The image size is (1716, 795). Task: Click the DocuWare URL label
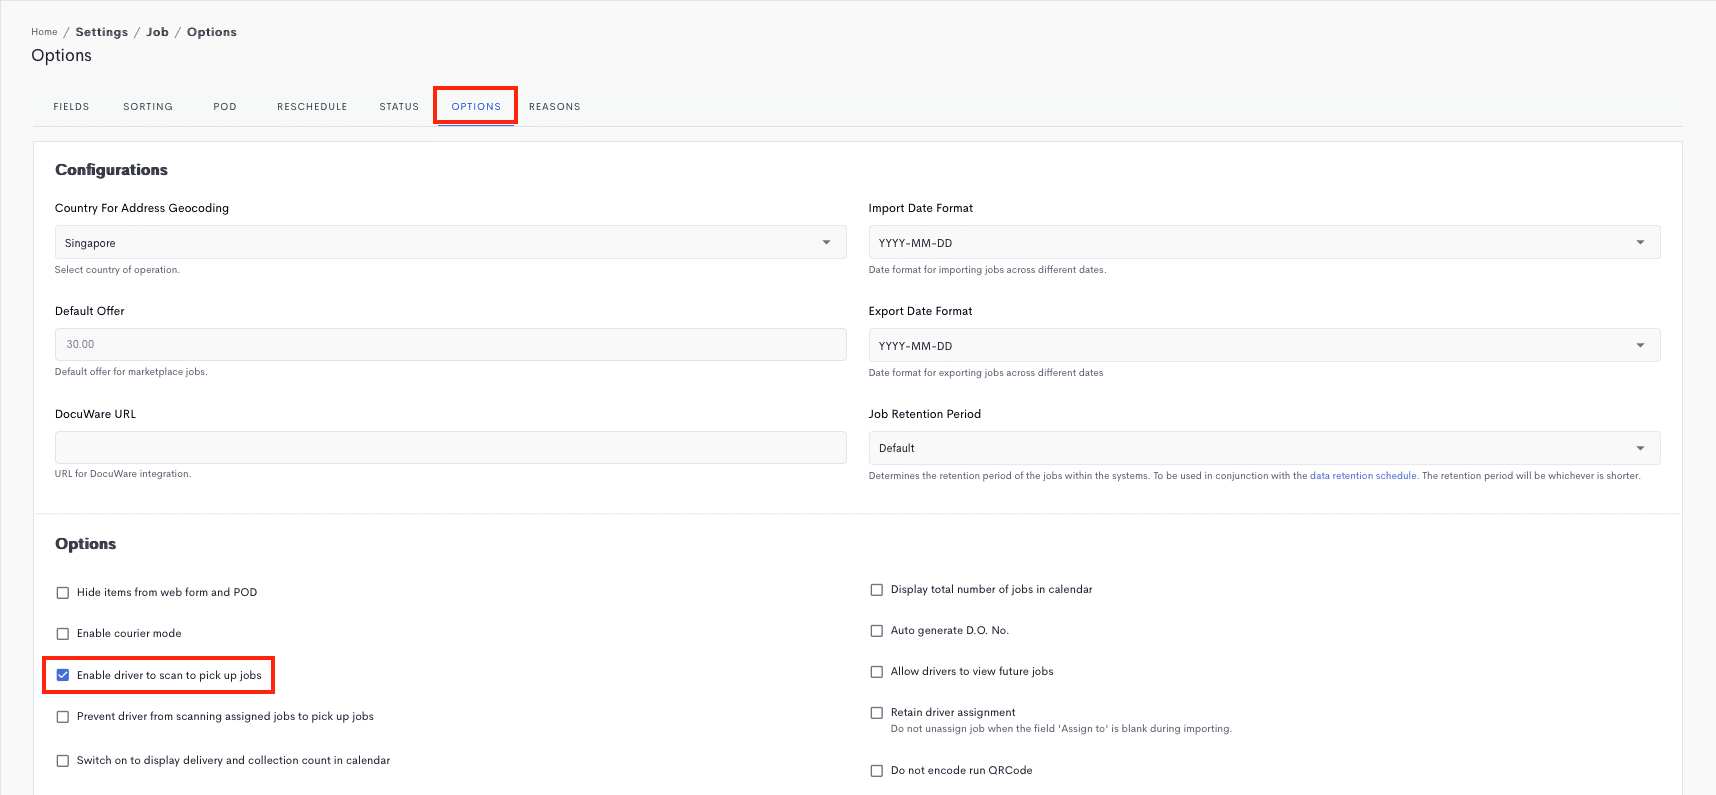(x=95, y=414)
